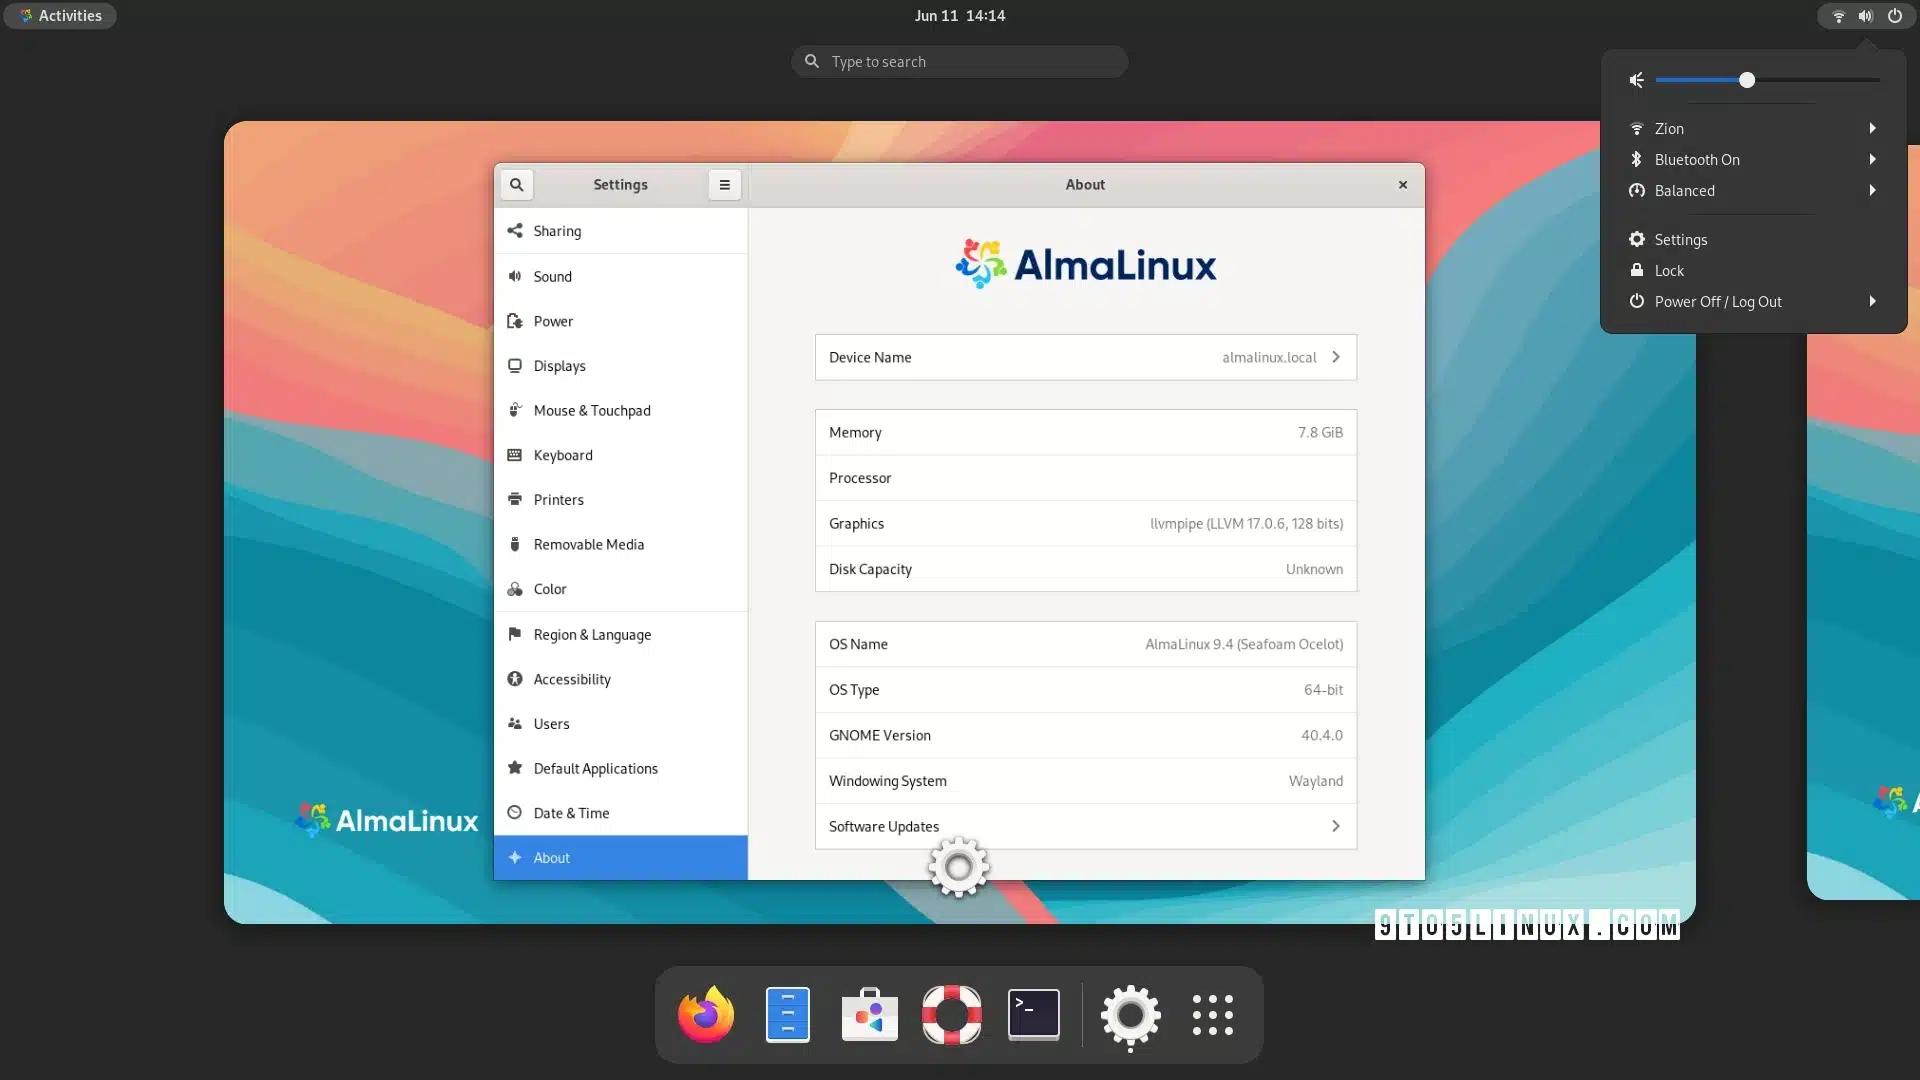The height and width of the screenshot is (1080, 1920).
Task: Choose Lock from the system menu
Action: (x=1669, y=270)
